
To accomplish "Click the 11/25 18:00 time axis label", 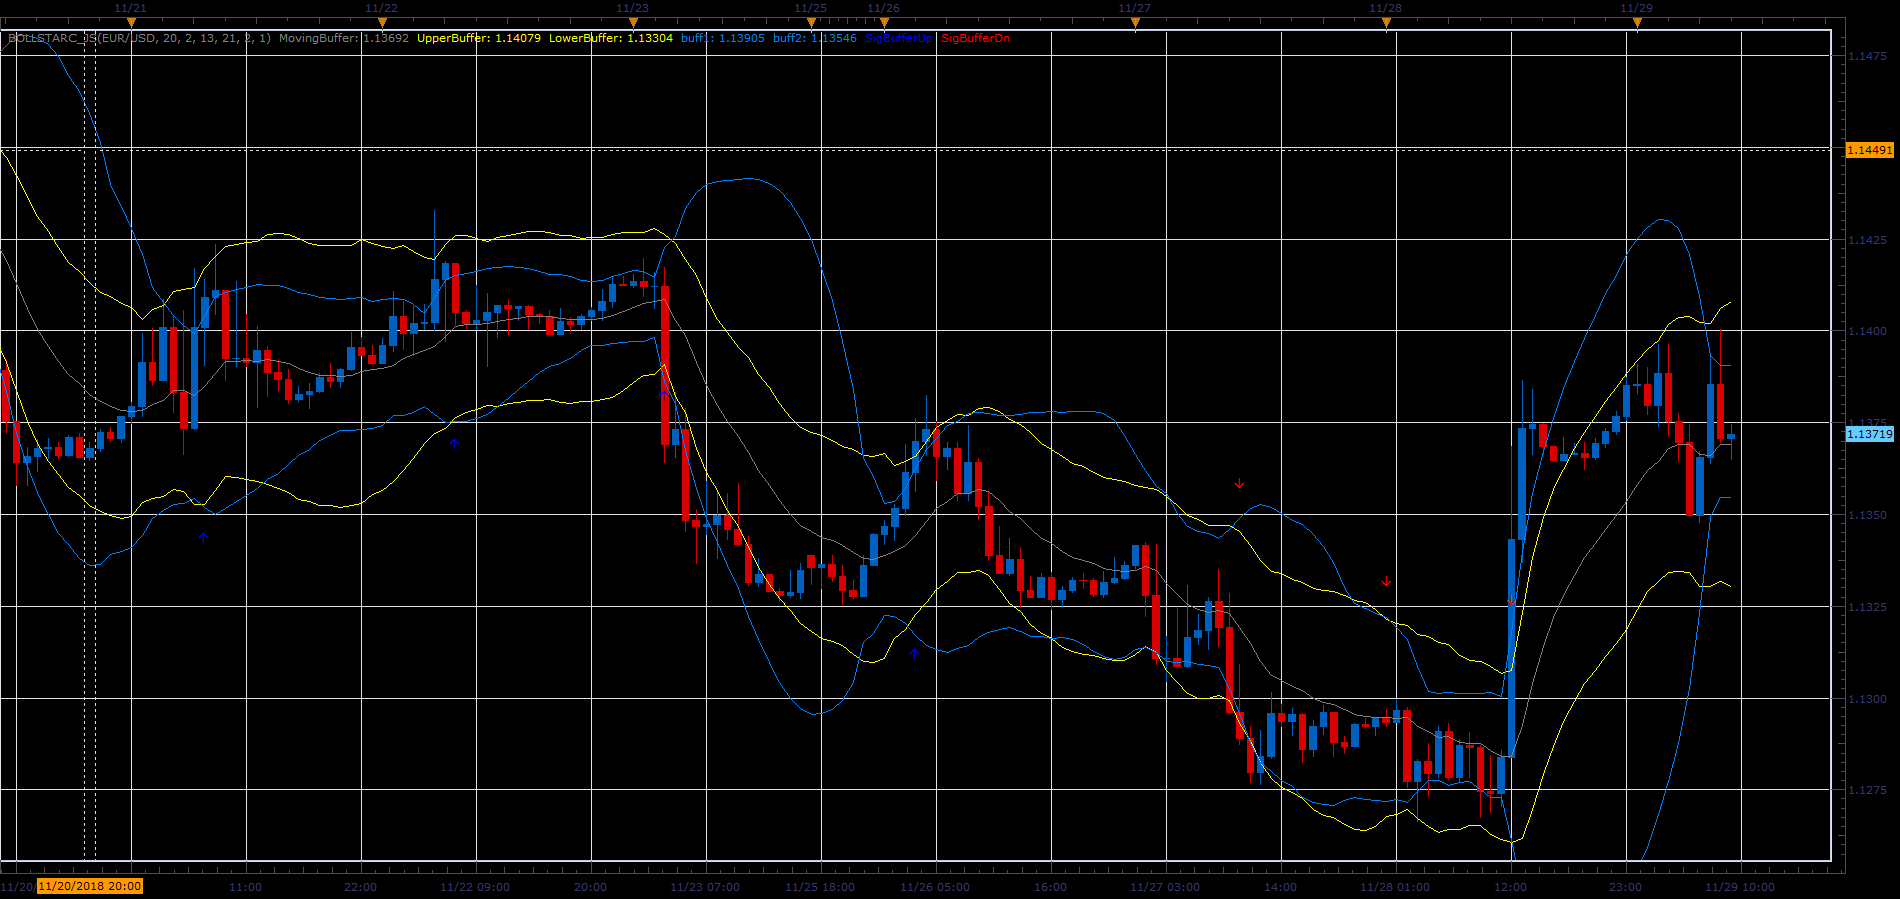I will point(820,887).
